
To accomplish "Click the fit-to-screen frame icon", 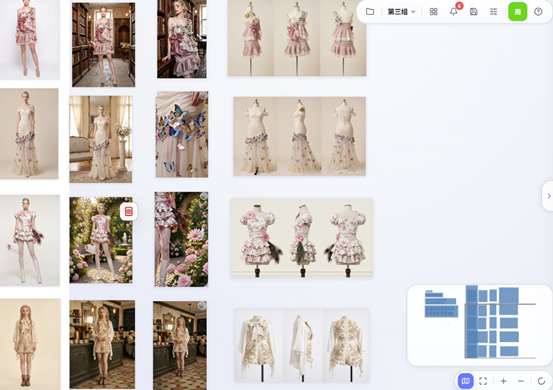I will (x=483, y=381).
